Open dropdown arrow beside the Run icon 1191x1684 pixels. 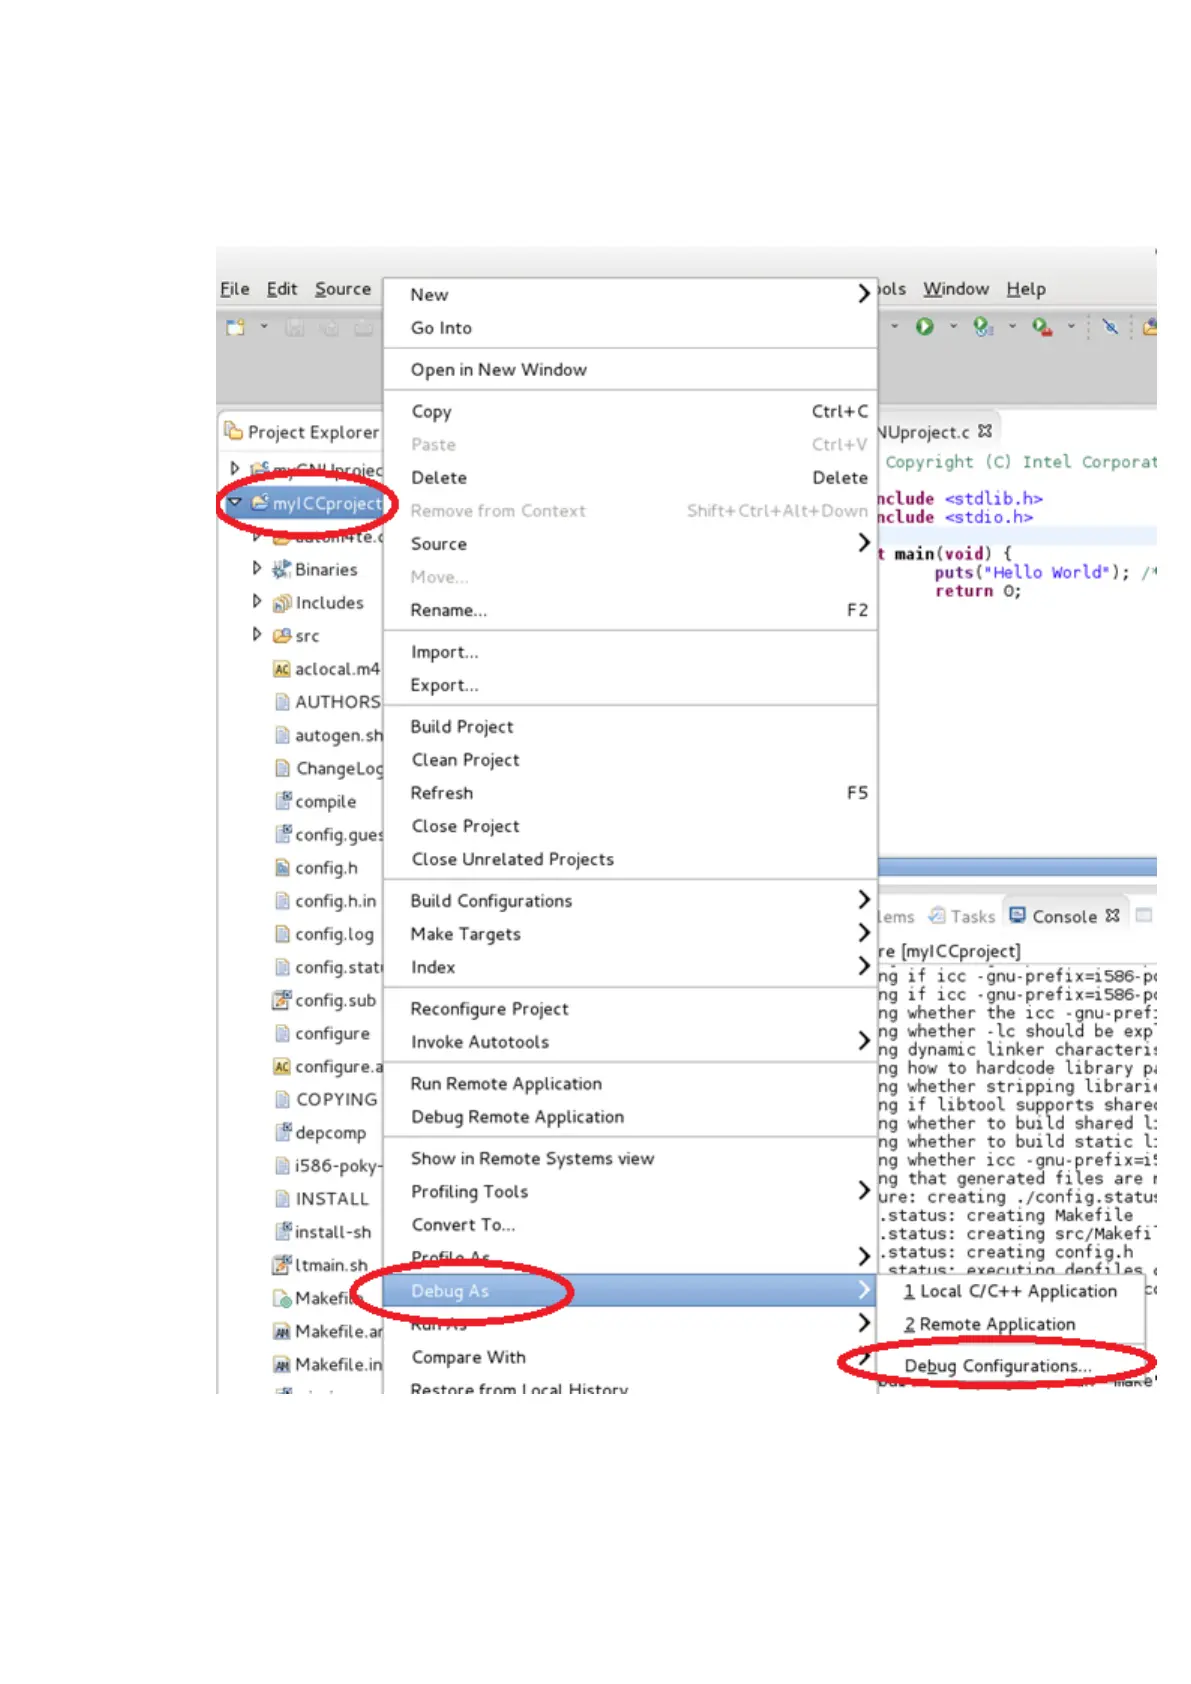coord(953,326)
